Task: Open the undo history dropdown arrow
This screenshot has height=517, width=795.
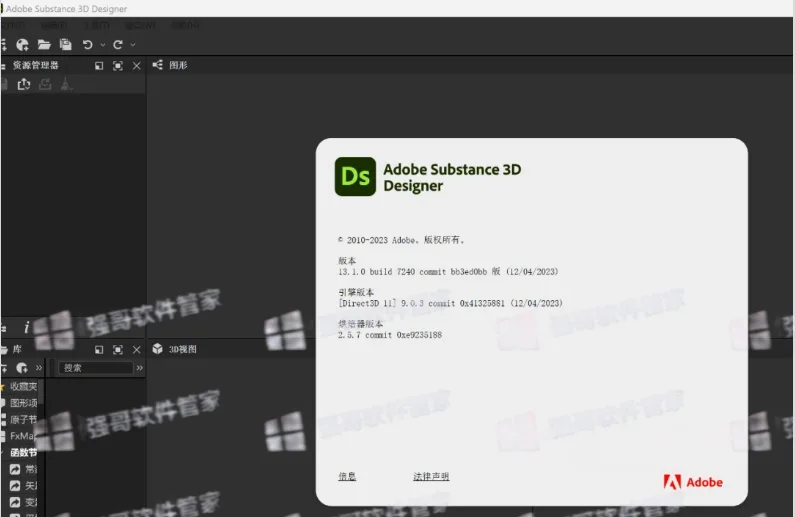Action: click(103, 45)
